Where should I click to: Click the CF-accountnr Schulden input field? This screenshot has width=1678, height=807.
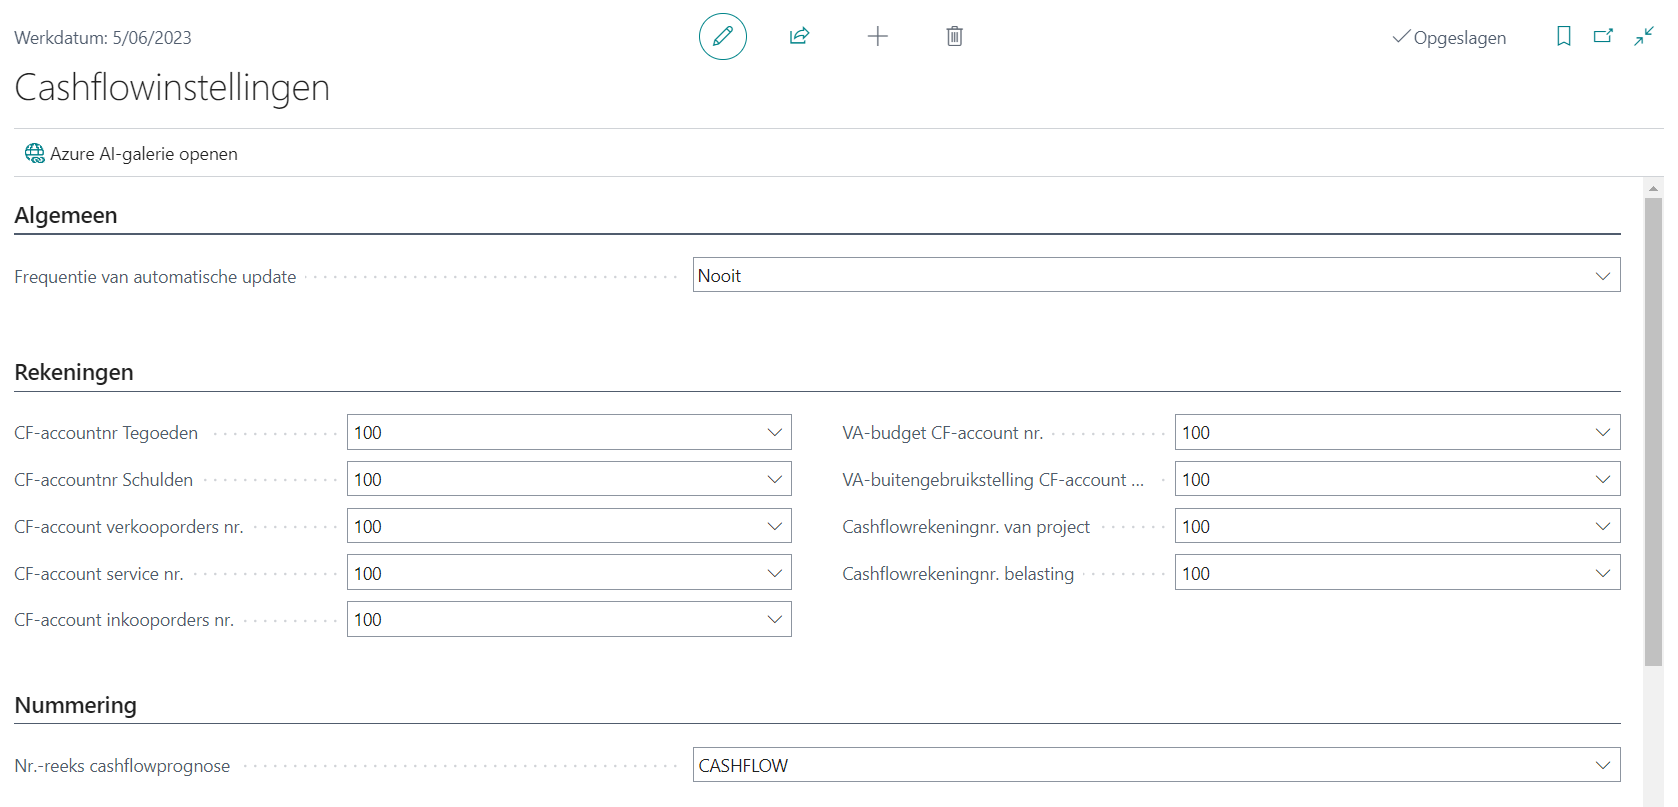click(x=555, y=480)
